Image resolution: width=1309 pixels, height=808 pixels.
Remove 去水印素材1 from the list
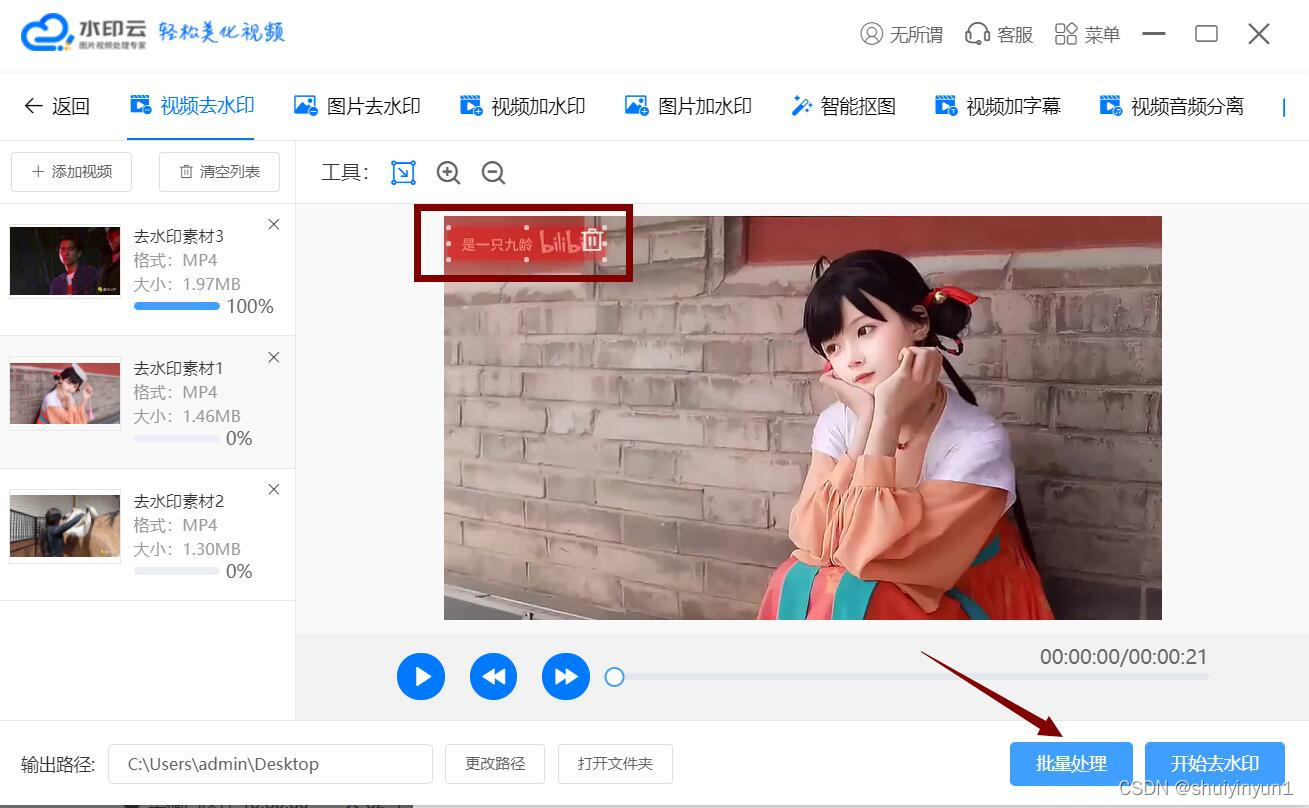click(274, 357)
